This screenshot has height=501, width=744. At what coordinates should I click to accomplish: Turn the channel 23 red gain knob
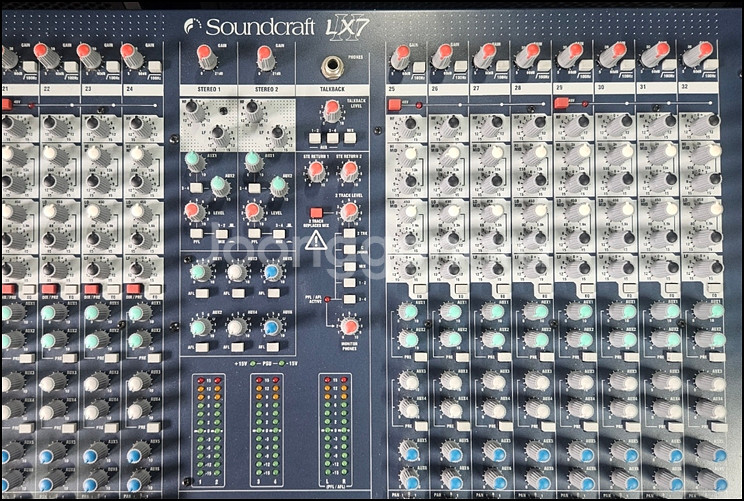(88, 56)
